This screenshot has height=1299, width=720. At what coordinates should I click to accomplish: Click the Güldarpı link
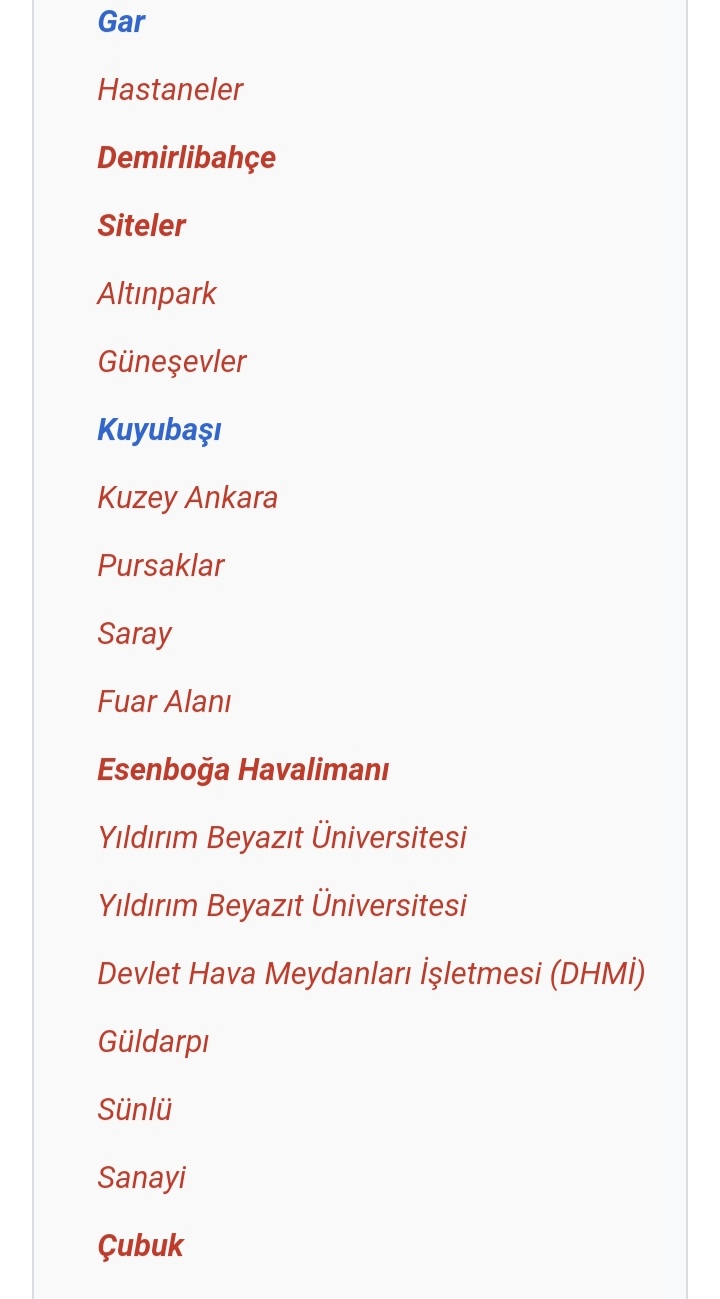tap(153, 1042)
